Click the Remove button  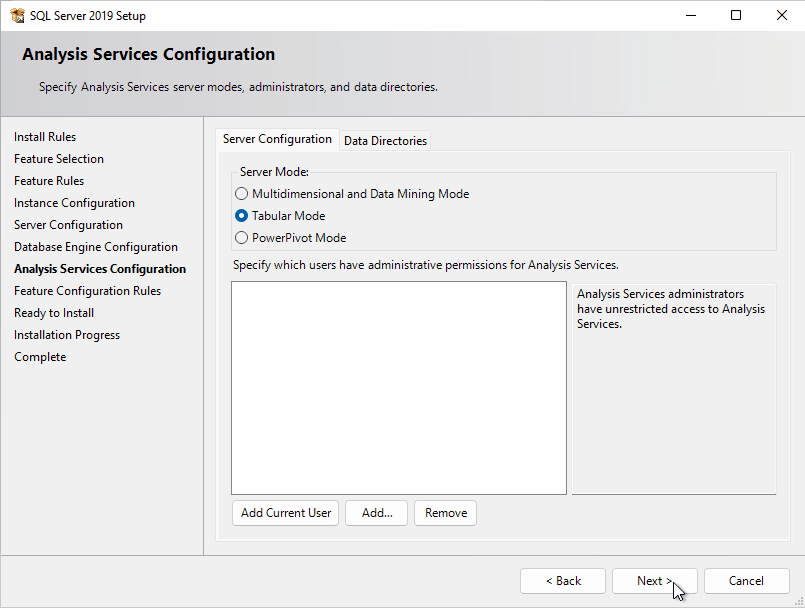446,513
